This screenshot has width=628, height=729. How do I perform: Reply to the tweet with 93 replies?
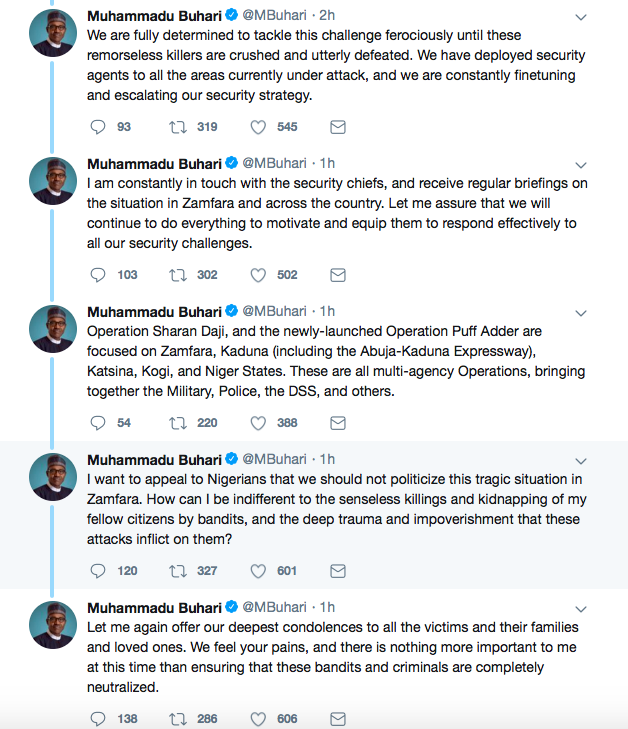98,127
